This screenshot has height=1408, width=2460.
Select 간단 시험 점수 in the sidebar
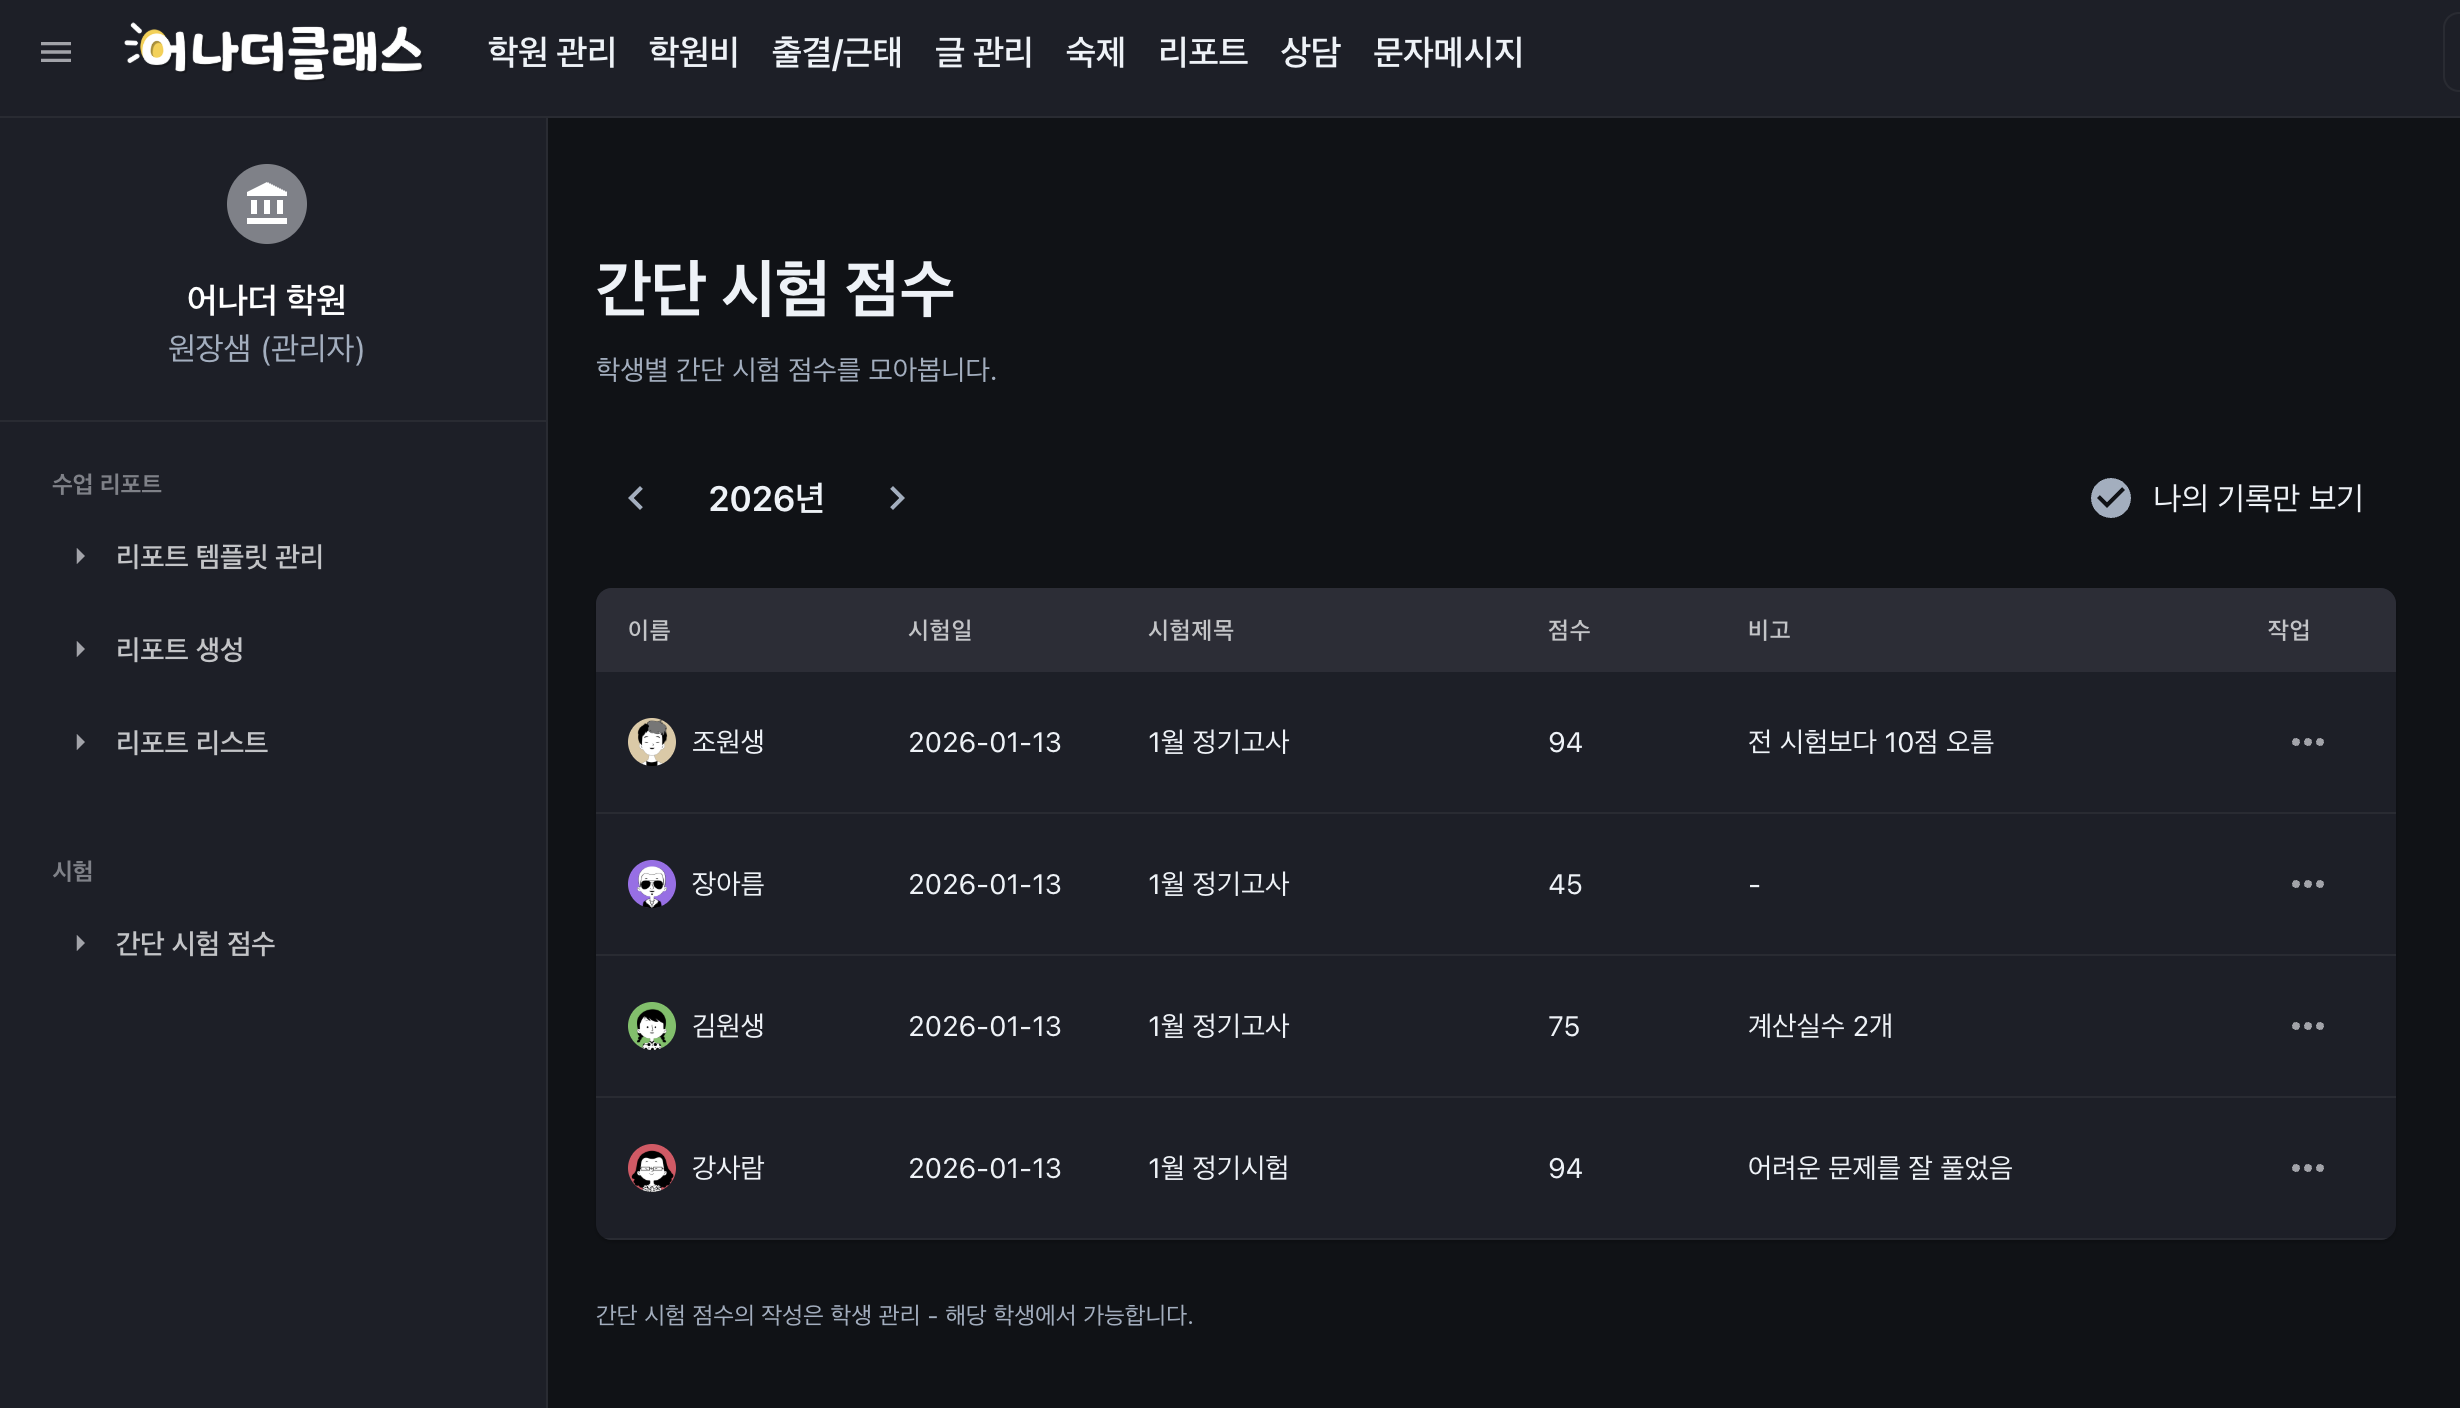click(195, 943)
